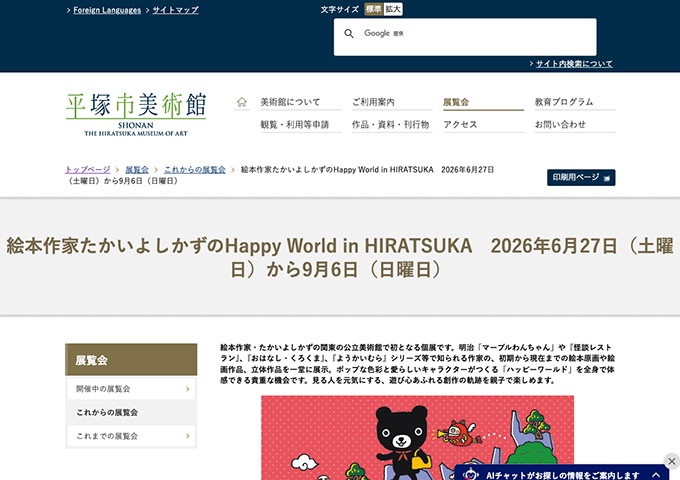
Task: Open the 観覧・利用等申請 menu
Action: [300, 125]
